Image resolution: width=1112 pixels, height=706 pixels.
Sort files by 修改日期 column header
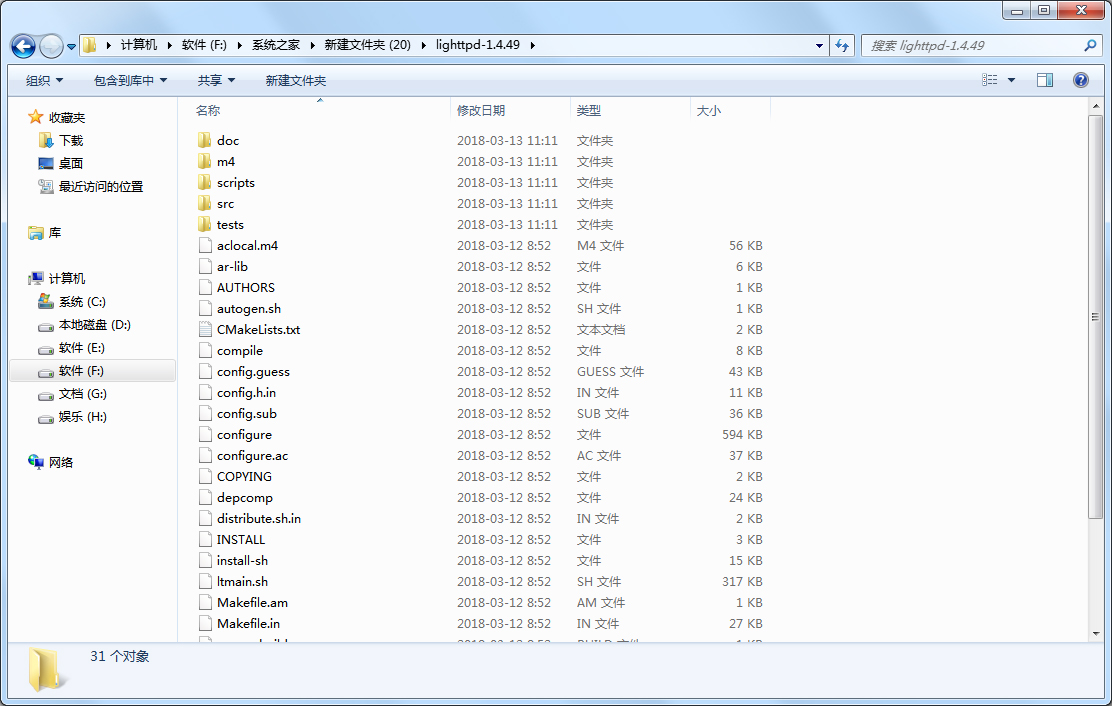[x=481, y=111]
